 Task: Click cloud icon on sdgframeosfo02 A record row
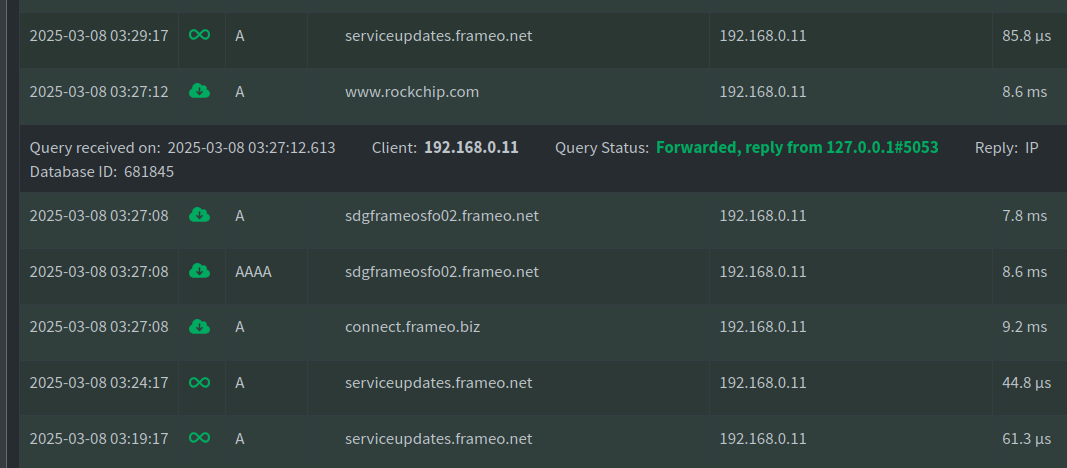coord(199,215)
